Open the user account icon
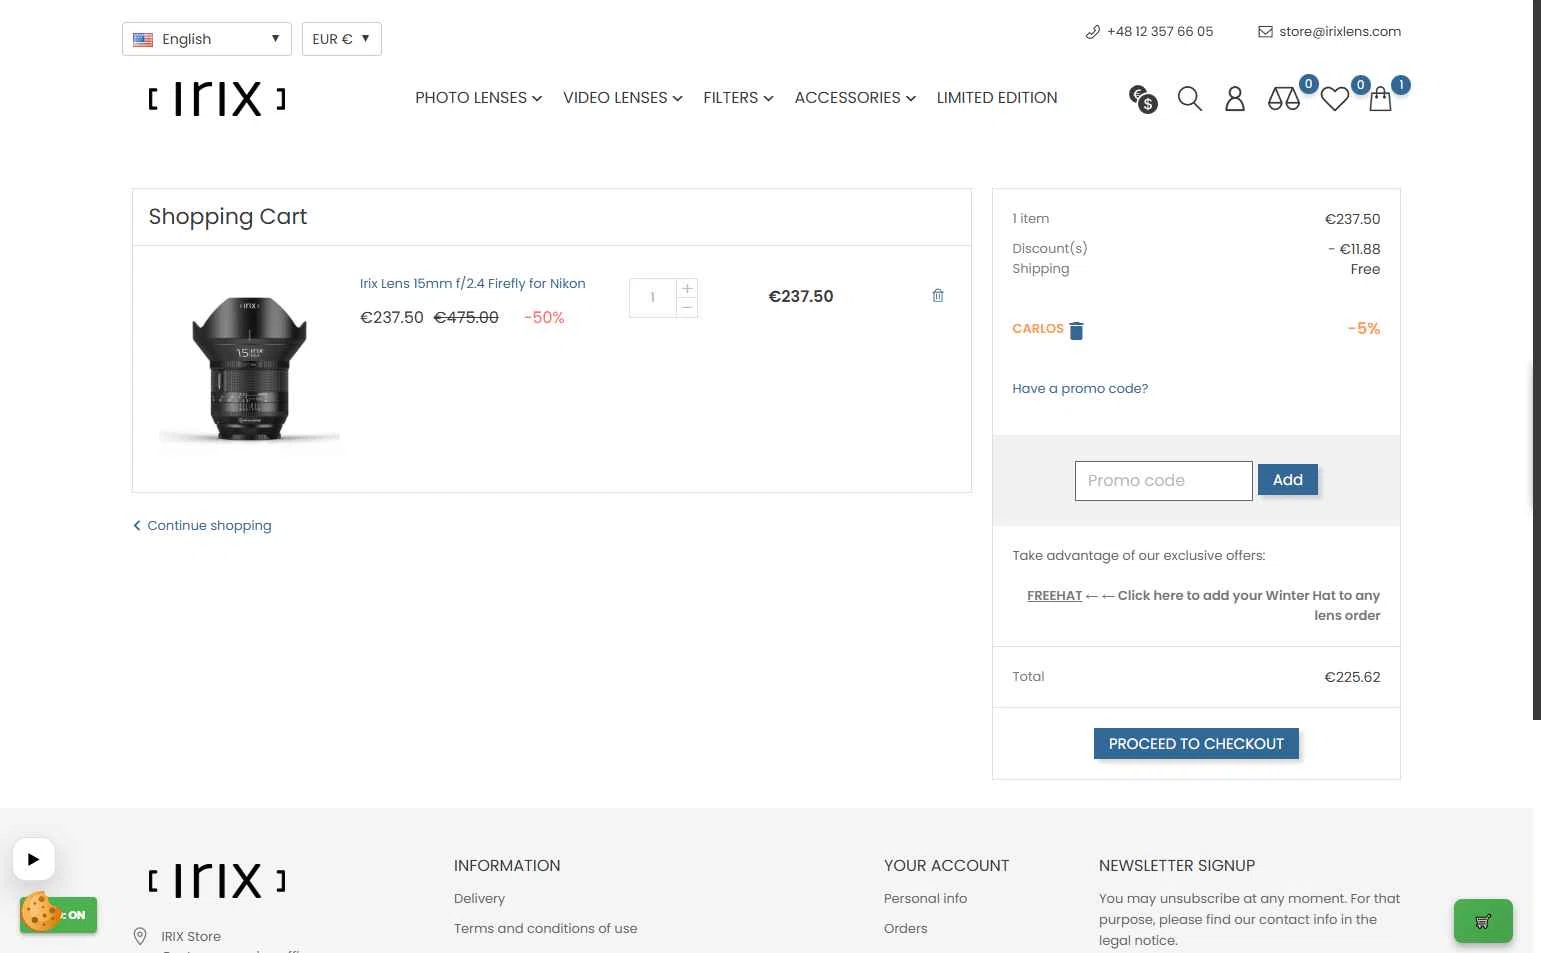The height and width of the screenshot is (953, 1541). click(x=1235, y=99)
